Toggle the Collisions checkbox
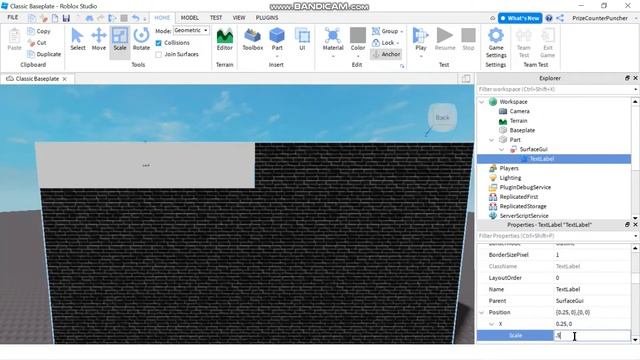The image size is (640, 360). point(158,43)
